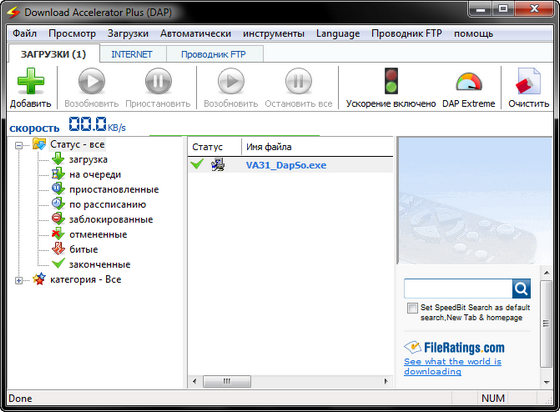The width and height of the screenshot is (560, 412).
Task: Open the Автоматически menu
Action: [195, 34]
